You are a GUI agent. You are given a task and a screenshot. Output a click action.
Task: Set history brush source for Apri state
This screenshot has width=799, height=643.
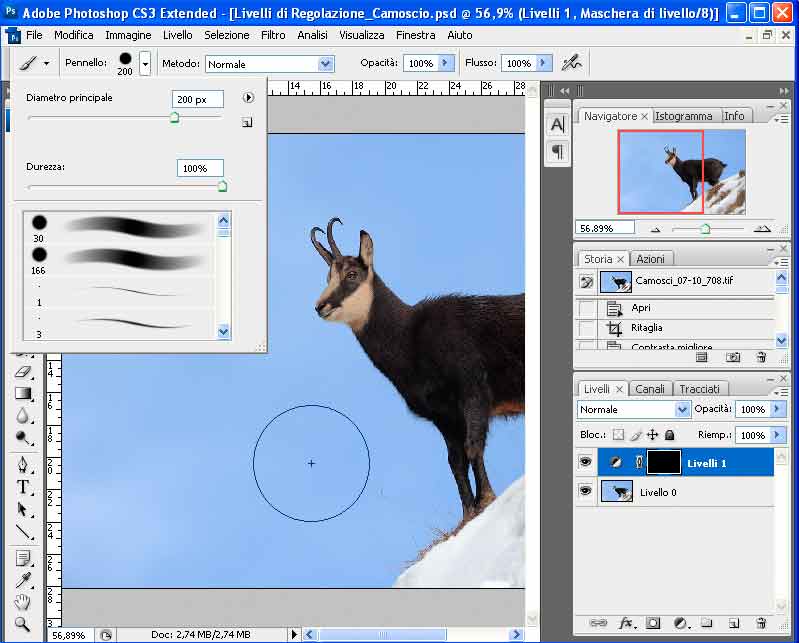pos(587,308)
